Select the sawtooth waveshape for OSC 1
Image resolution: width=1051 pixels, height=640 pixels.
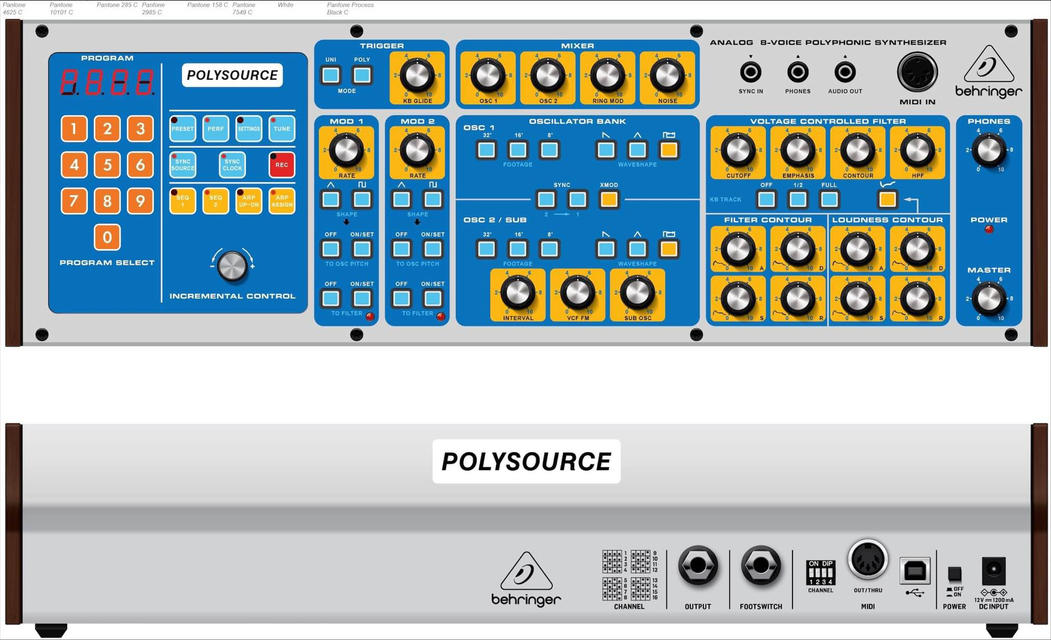click(x=606, y=151)
